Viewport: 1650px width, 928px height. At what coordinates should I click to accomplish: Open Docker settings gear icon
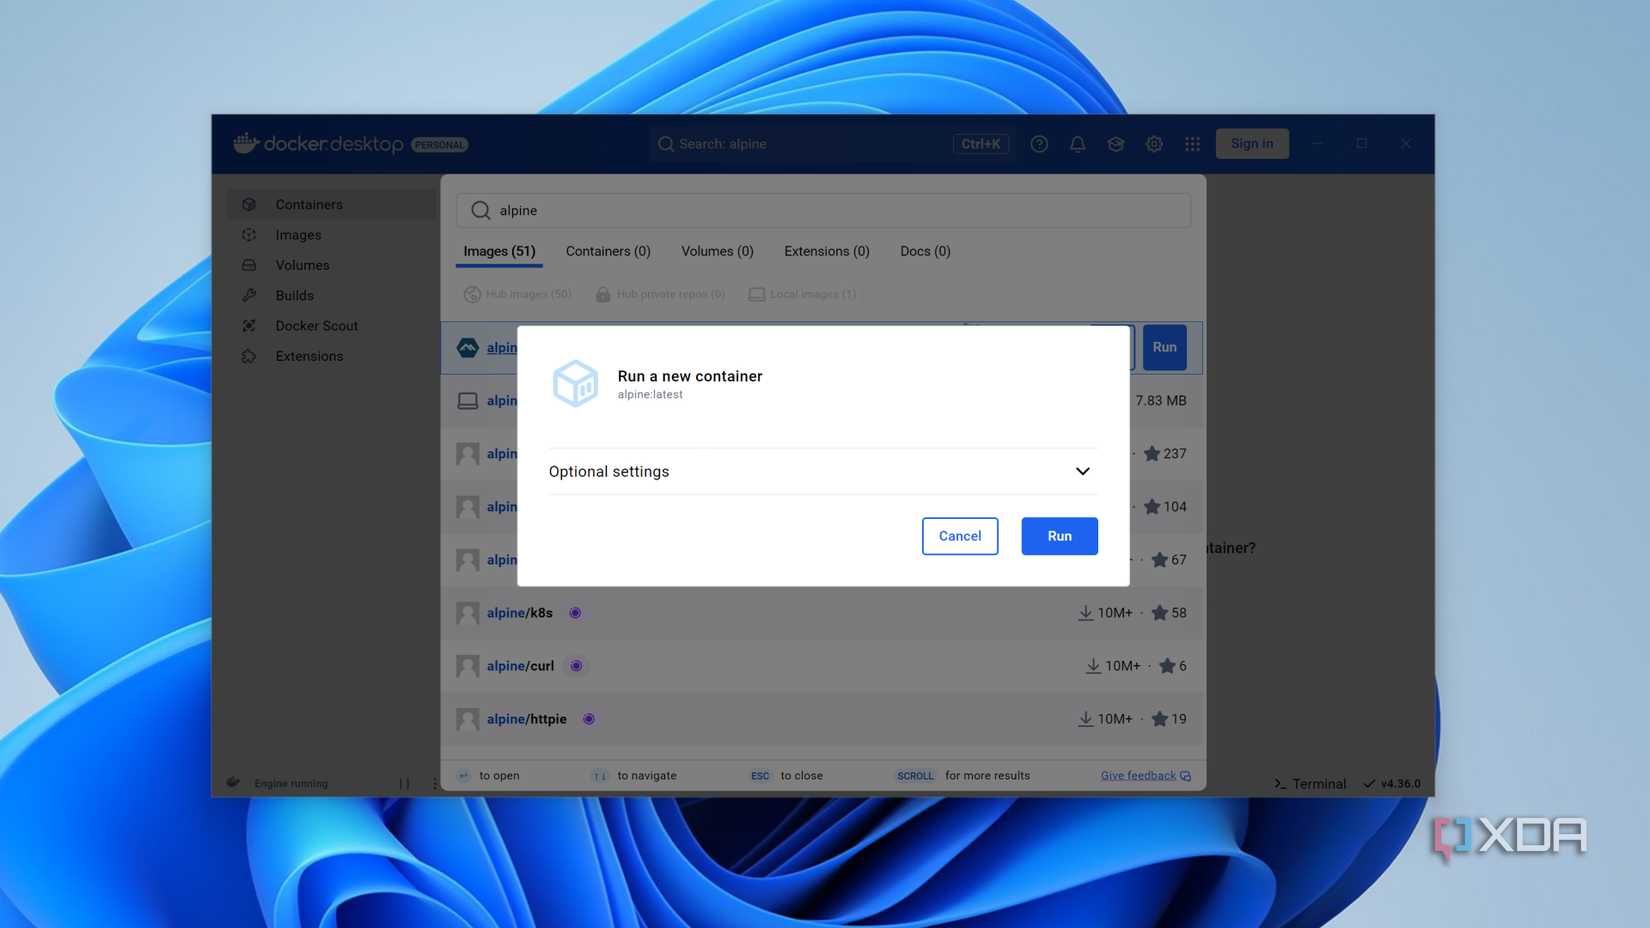coord(1154,144)
